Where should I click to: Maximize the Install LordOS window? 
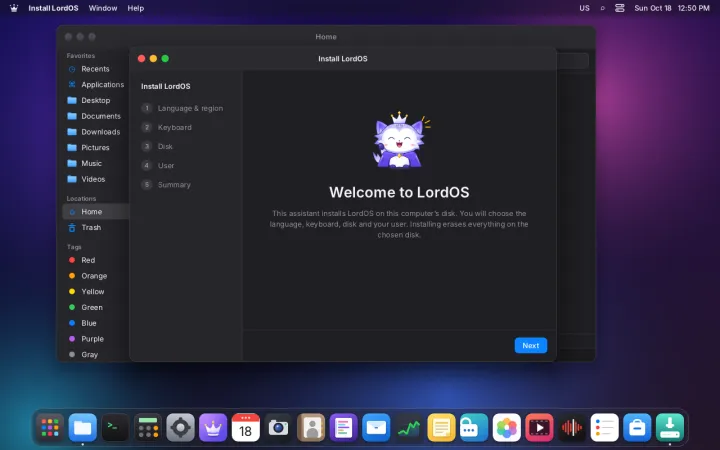click(165, 58)
